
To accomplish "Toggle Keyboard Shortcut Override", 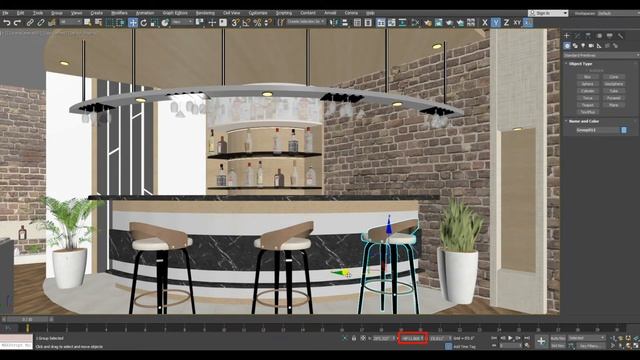I will [x=223, y=23].
